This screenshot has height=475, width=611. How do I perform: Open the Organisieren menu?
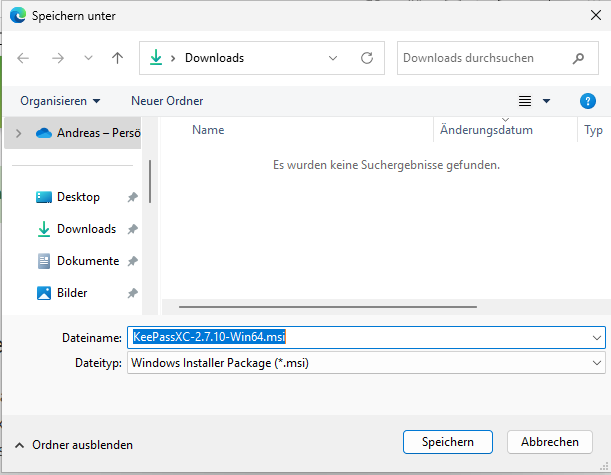click(x=60, y=101)
